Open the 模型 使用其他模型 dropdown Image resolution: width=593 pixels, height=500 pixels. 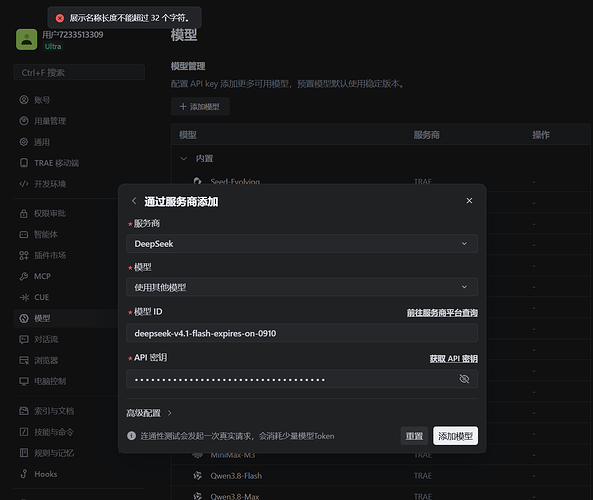tap(302, 287)
